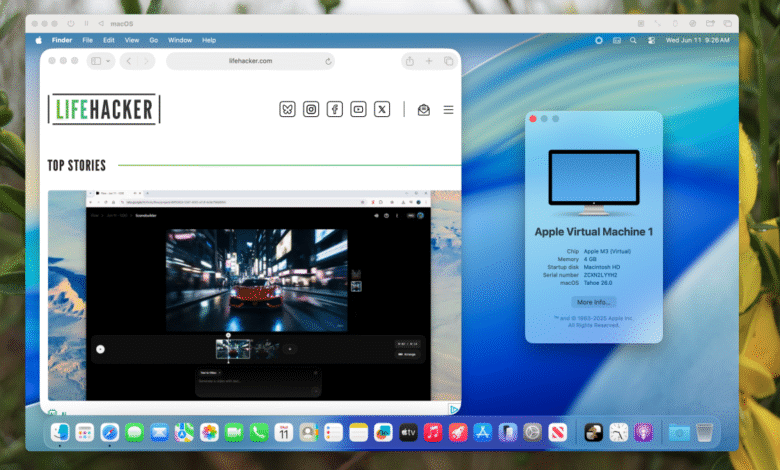The image size is (780, 470).
Task: Open the Go menu
Action: coord(154,40)
